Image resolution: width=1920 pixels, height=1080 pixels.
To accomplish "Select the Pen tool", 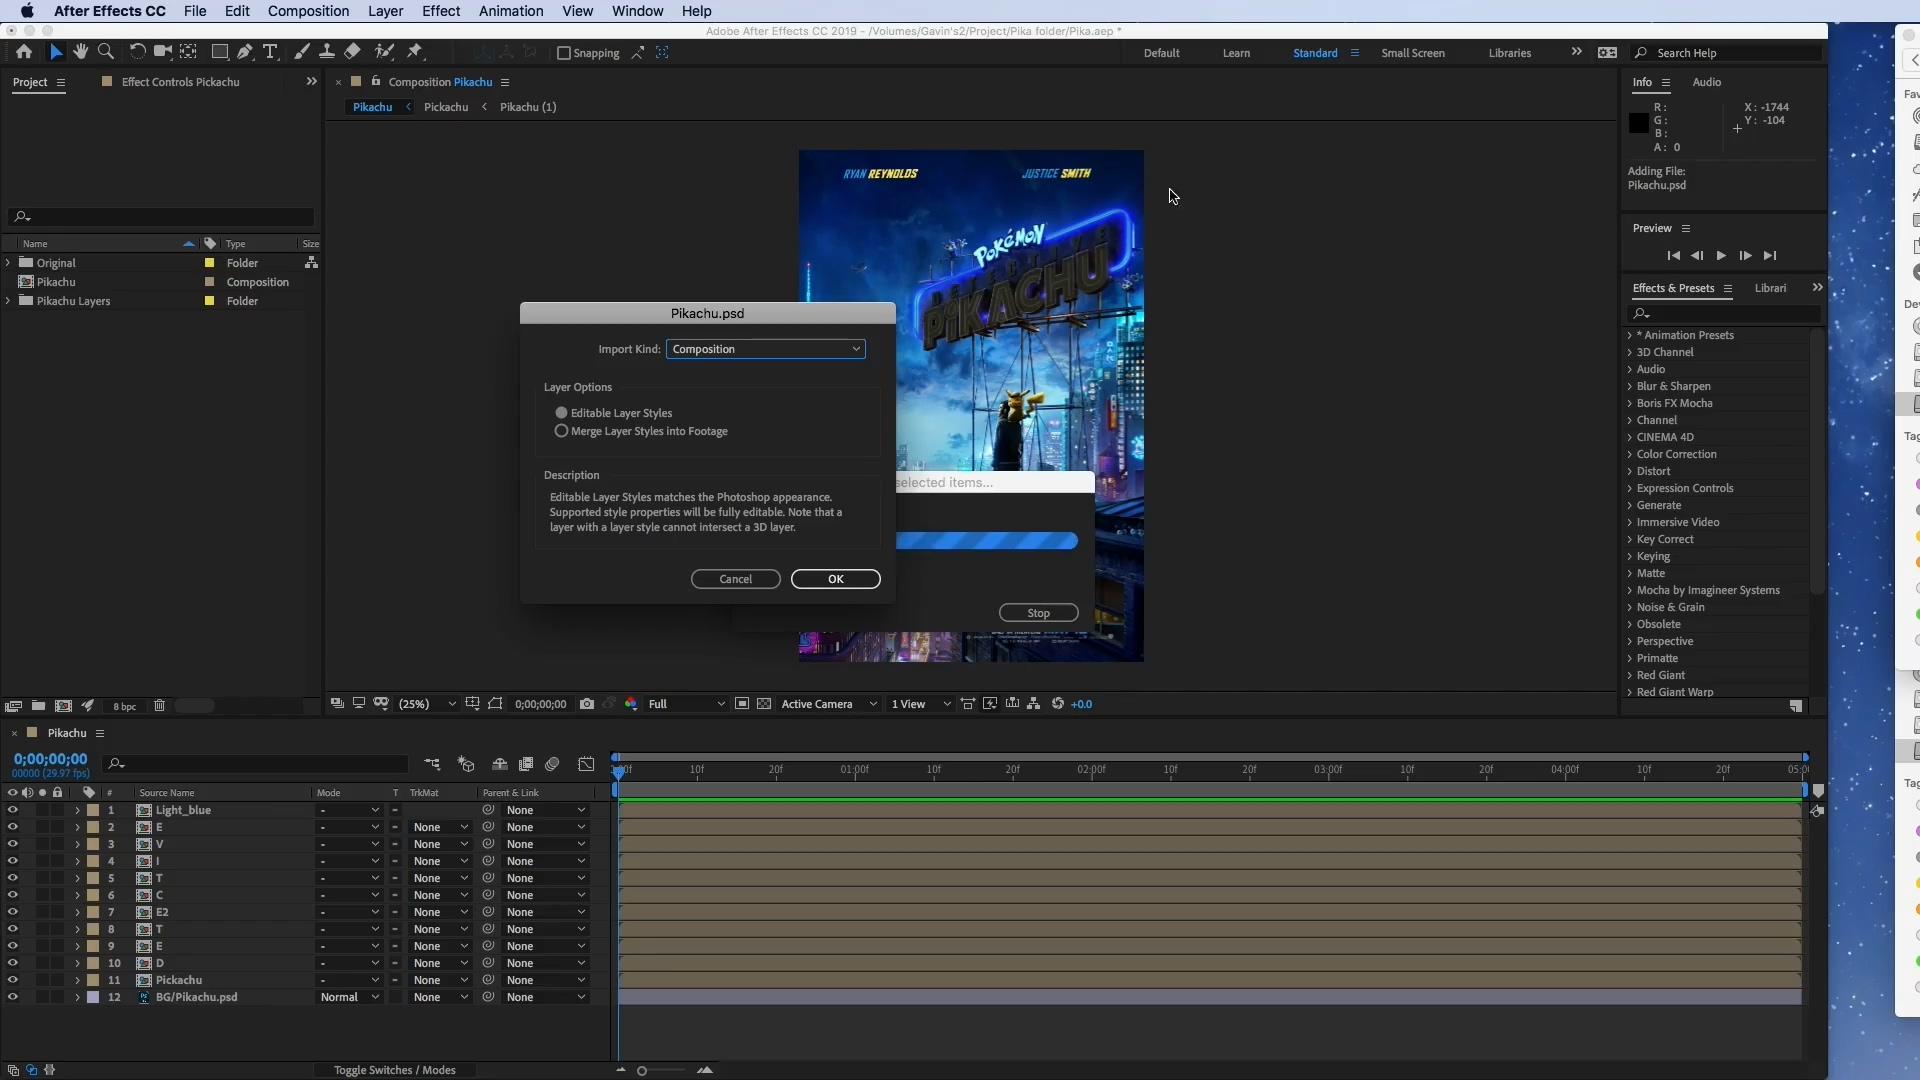I will 245,52.
